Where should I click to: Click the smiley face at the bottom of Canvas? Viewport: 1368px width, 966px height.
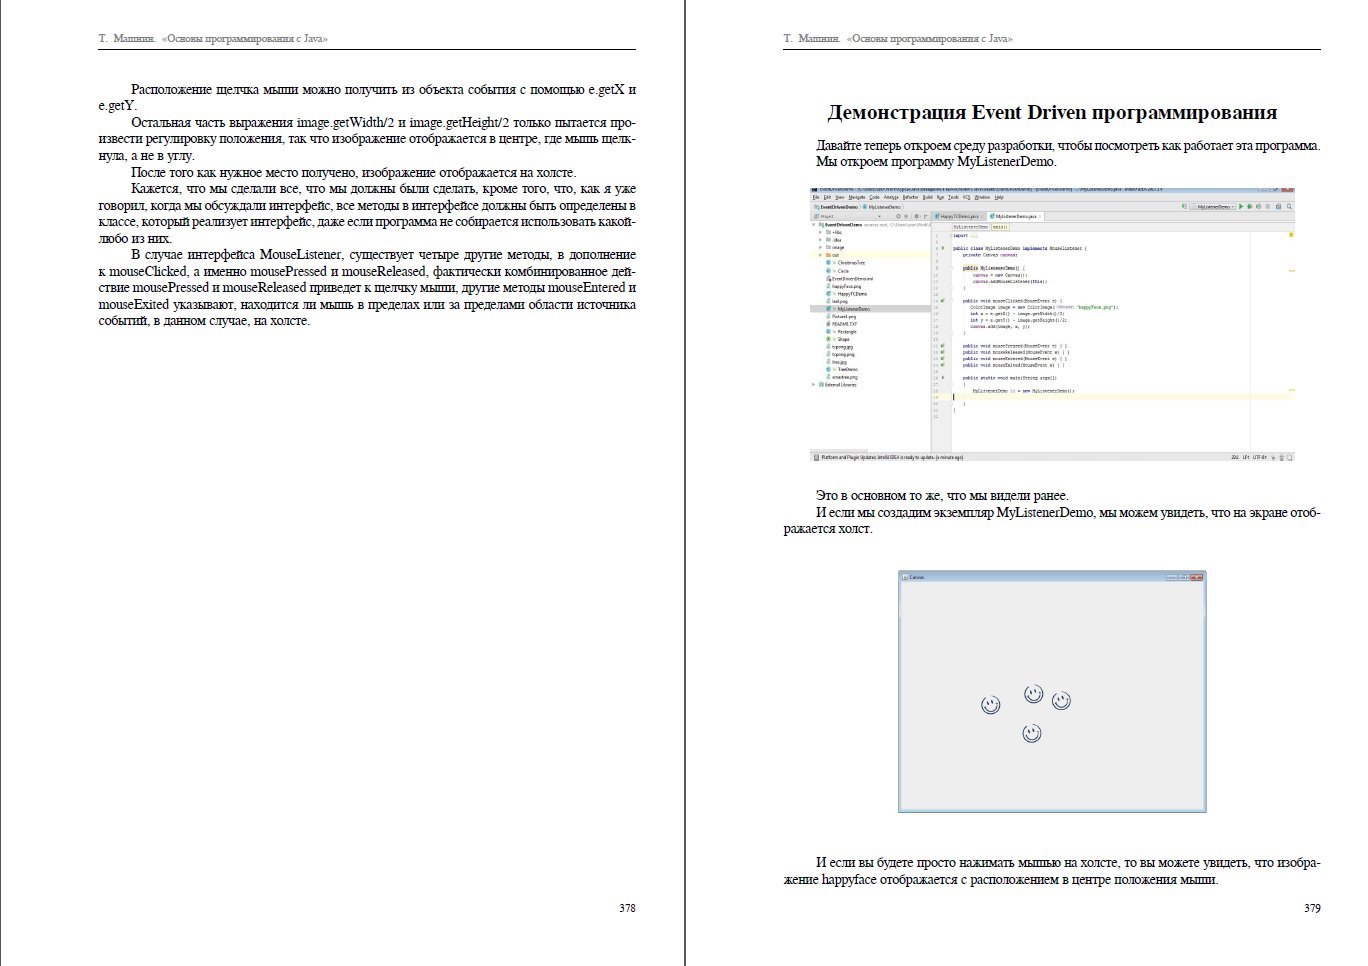click(x=1032, y=733)
